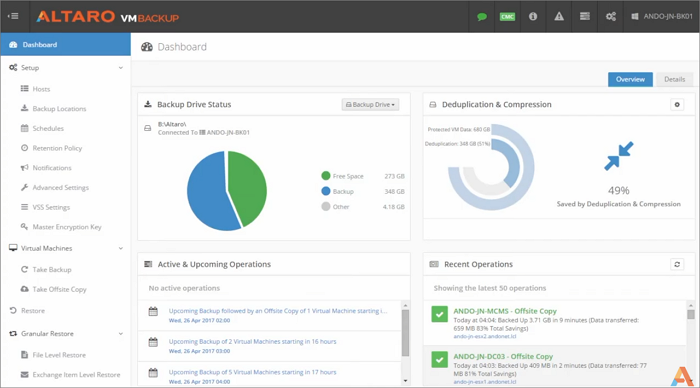Image resolution: width=700 pixels, height=388 pixels.
Task: Click the Dashboard heading gauge icon
Action: pyautogui.click(x=147, y=47)
